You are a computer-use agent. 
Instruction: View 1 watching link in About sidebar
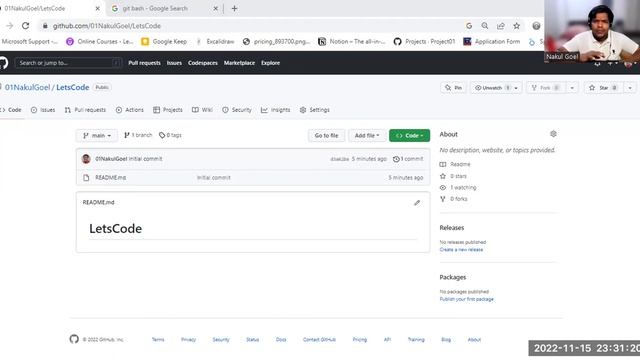click(458, 188)
